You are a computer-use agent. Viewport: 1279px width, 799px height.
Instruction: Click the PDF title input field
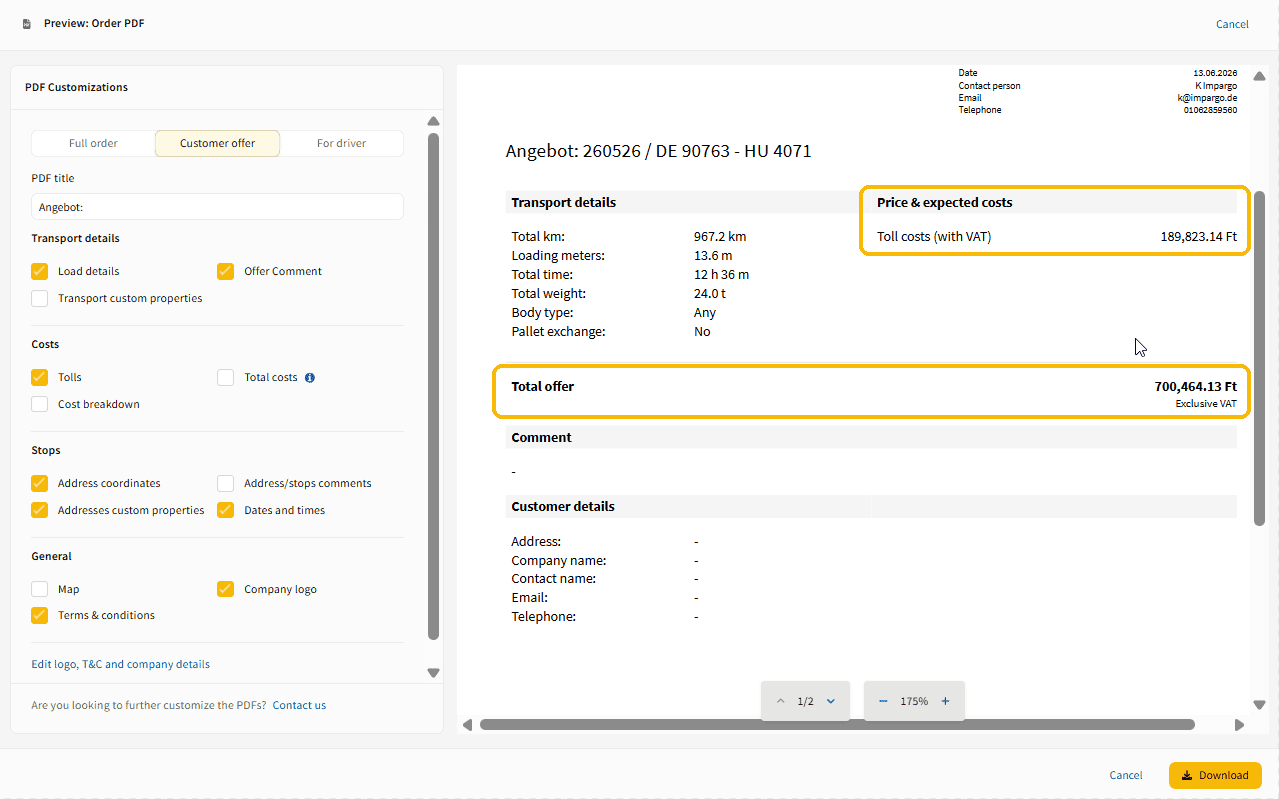click(217, 207)
